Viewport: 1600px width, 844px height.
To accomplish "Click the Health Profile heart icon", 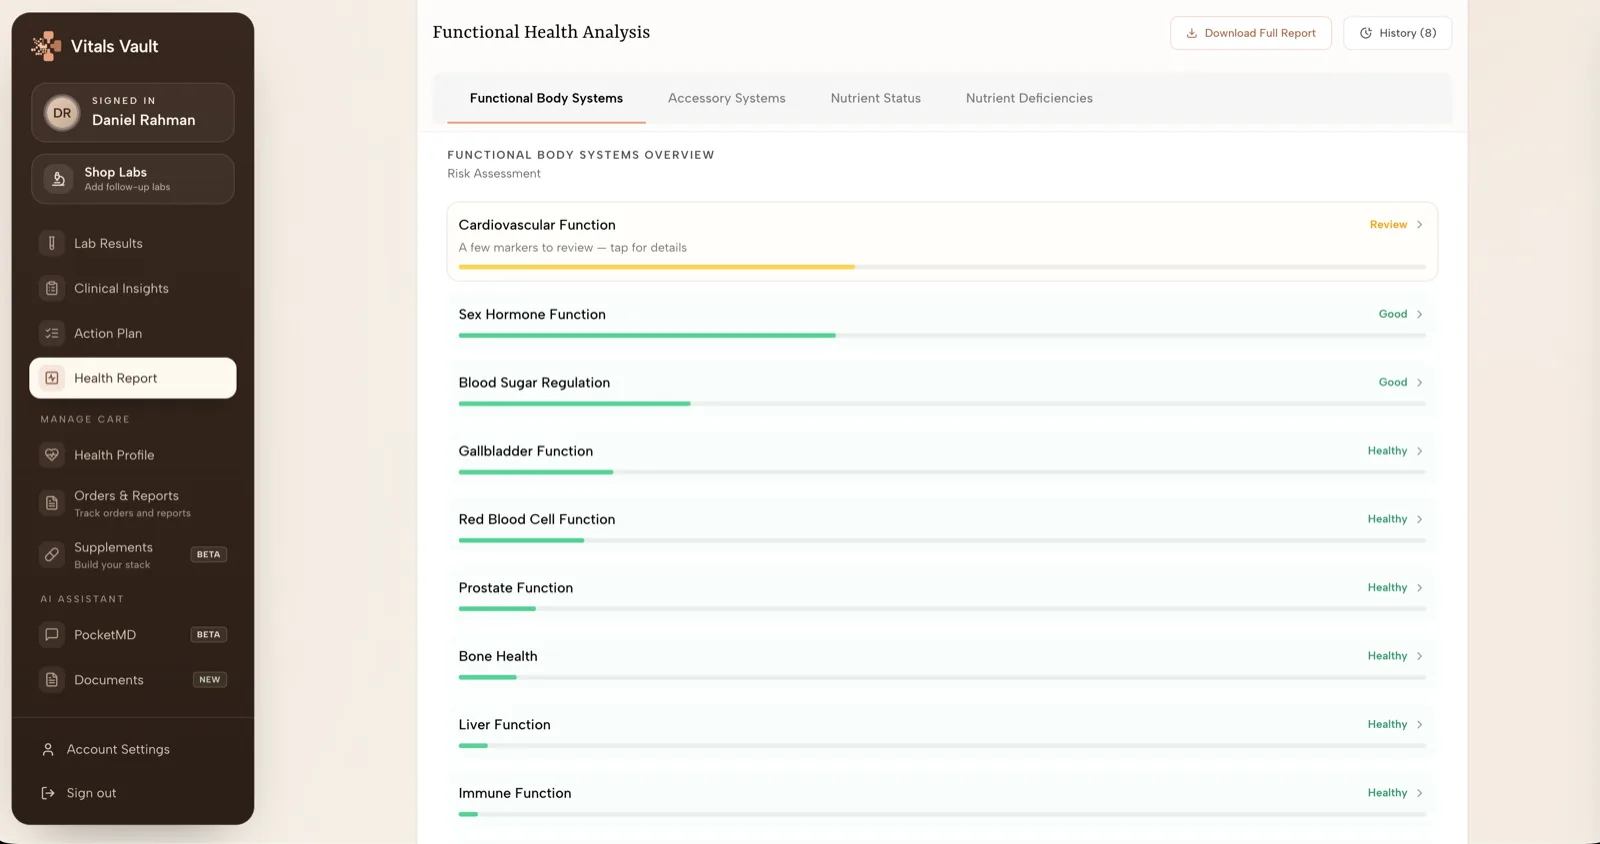I will click(x=52, y=455).
